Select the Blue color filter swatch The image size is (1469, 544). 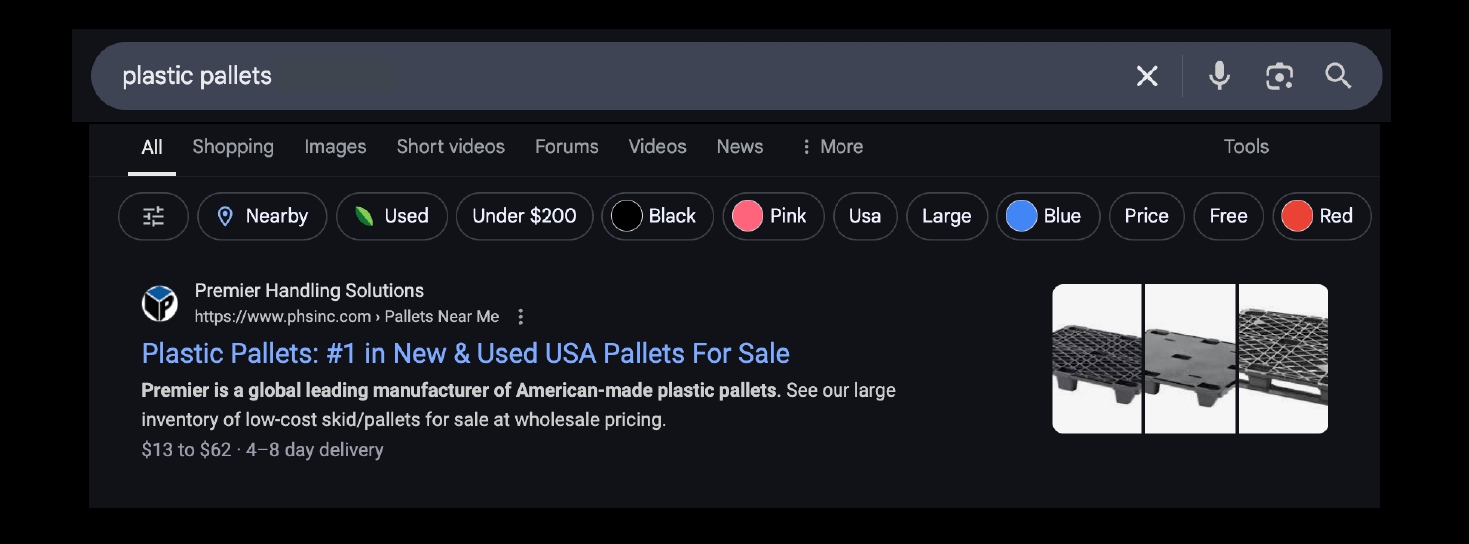coord(1048,216)
